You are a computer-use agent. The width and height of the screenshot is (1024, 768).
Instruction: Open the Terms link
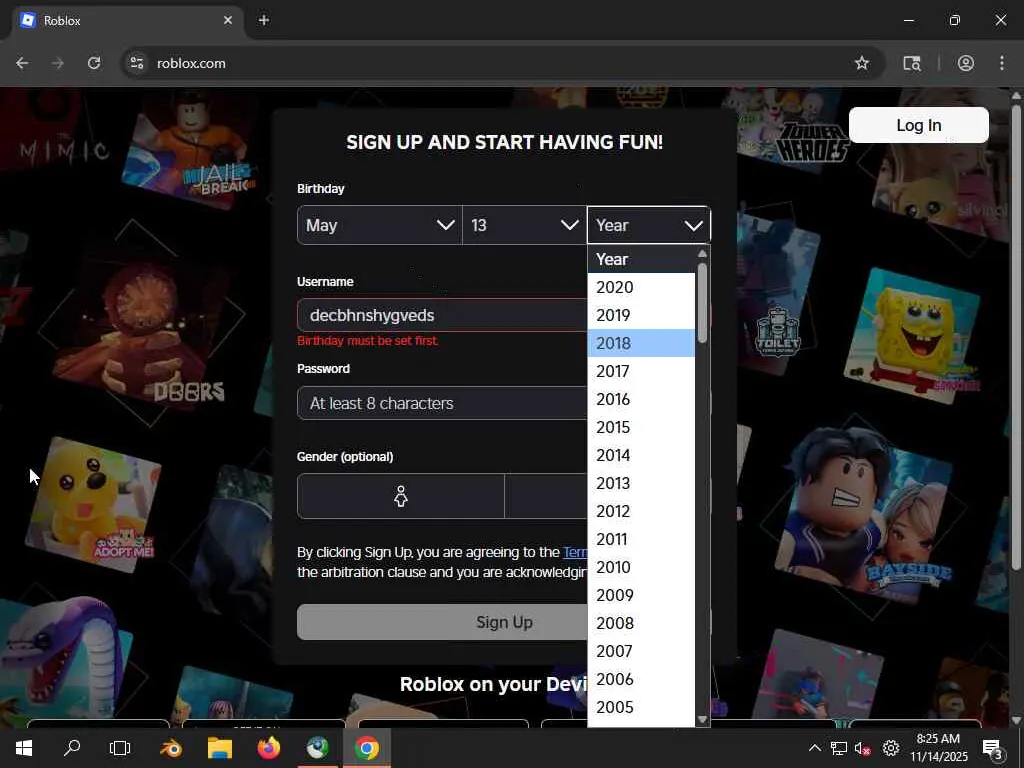tap(575, 552)
